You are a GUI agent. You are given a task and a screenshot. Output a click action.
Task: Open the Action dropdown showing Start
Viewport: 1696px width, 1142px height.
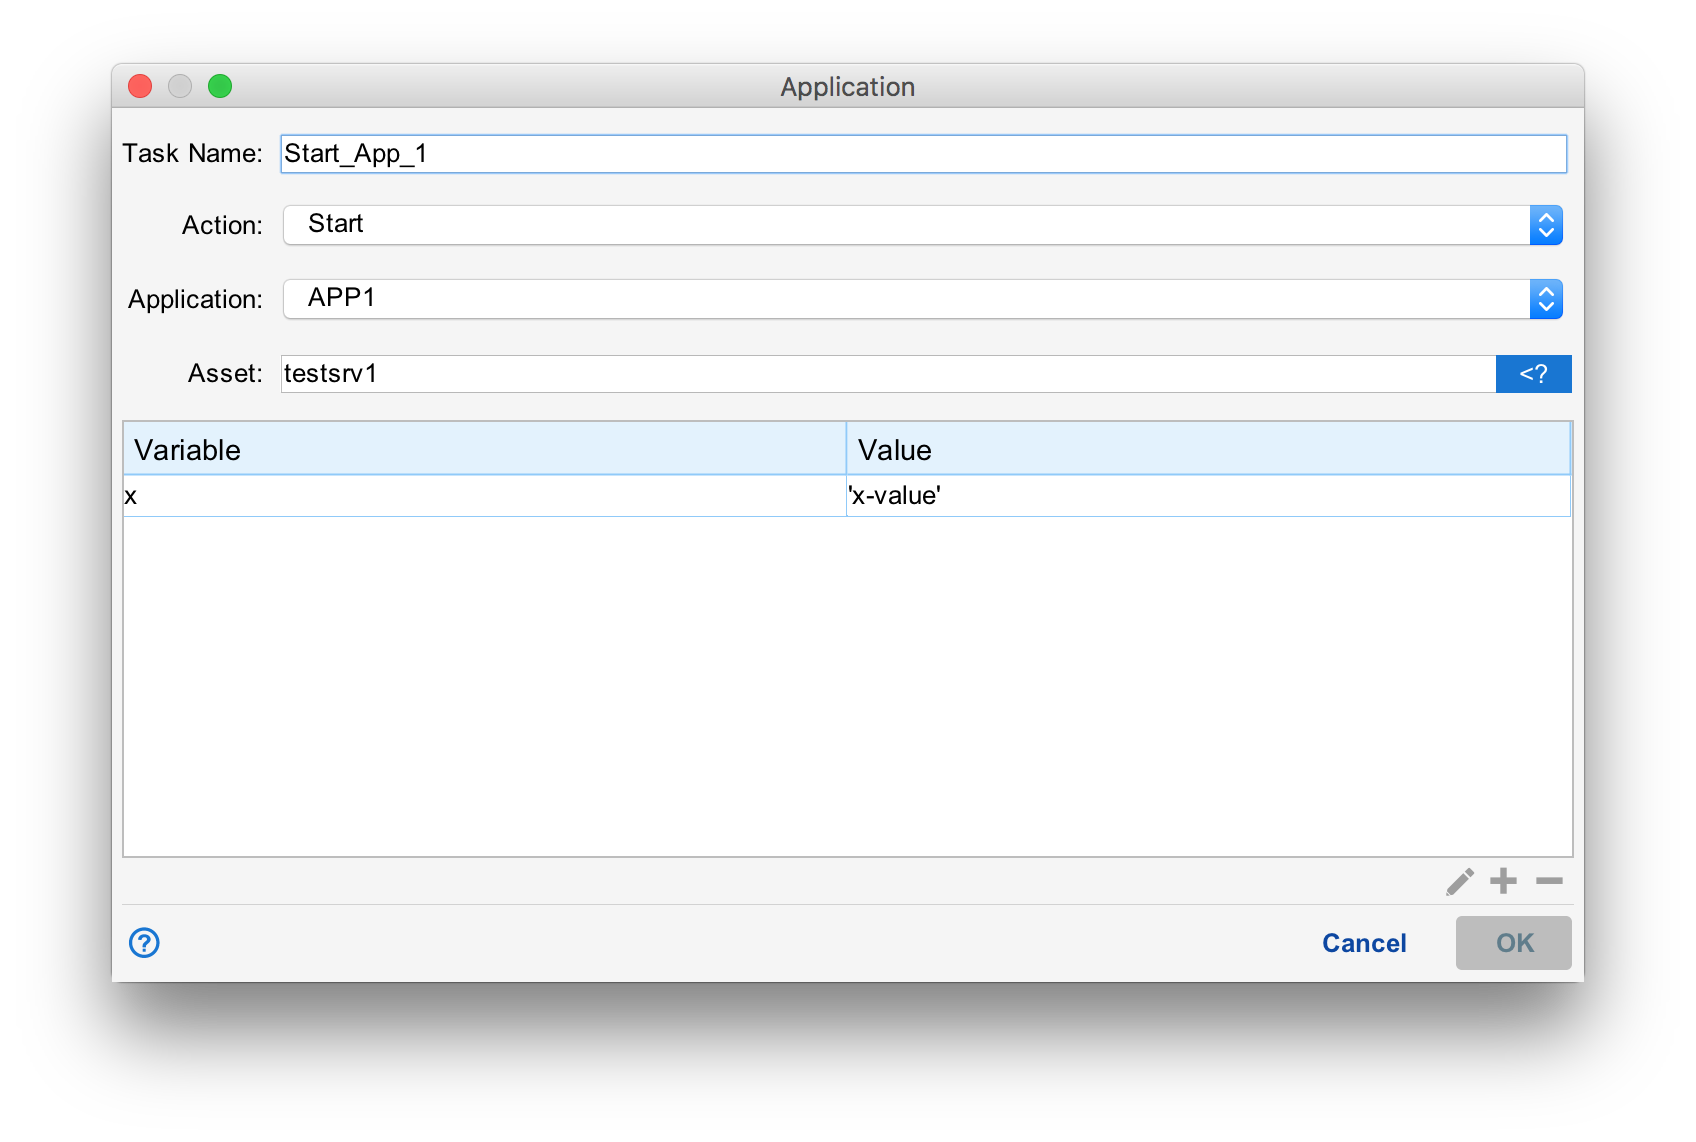pyautogui.click(x=900, y=225)
